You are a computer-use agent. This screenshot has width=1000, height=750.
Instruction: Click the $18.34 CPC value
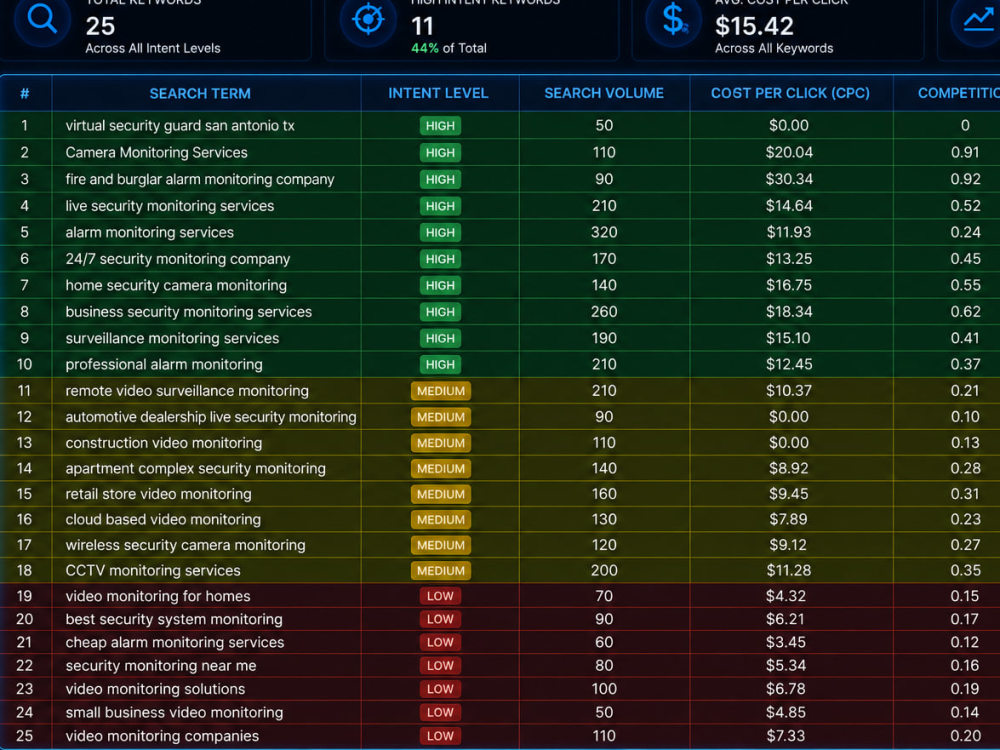point(789,312)
